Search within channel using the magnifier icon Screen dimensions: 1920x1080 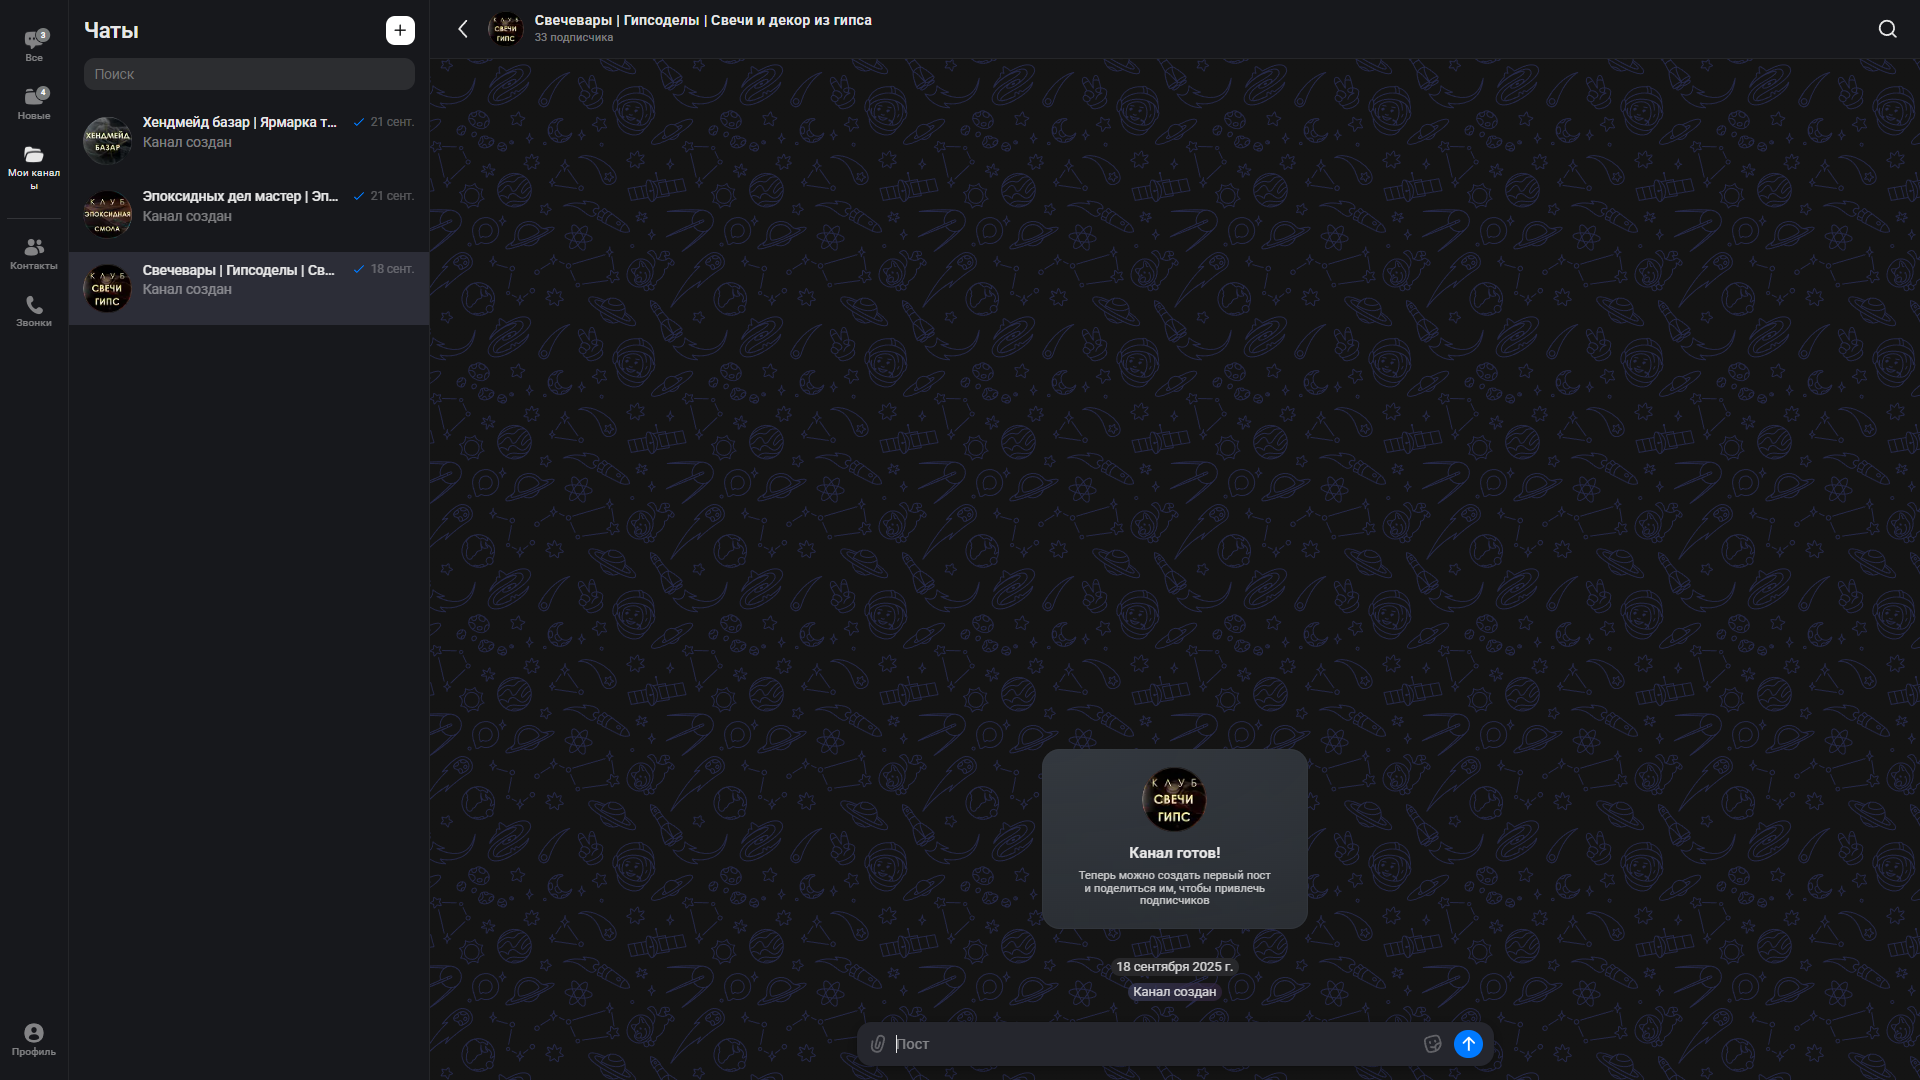(x=1887, y=29)
